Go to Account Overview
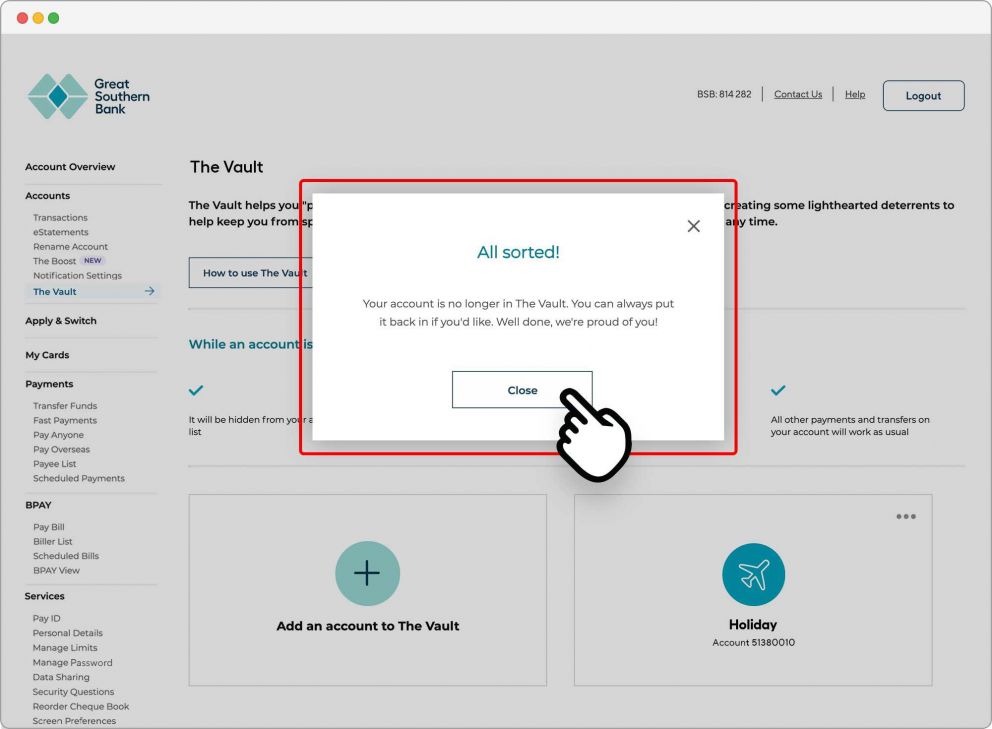 click(x=70, y=167)
